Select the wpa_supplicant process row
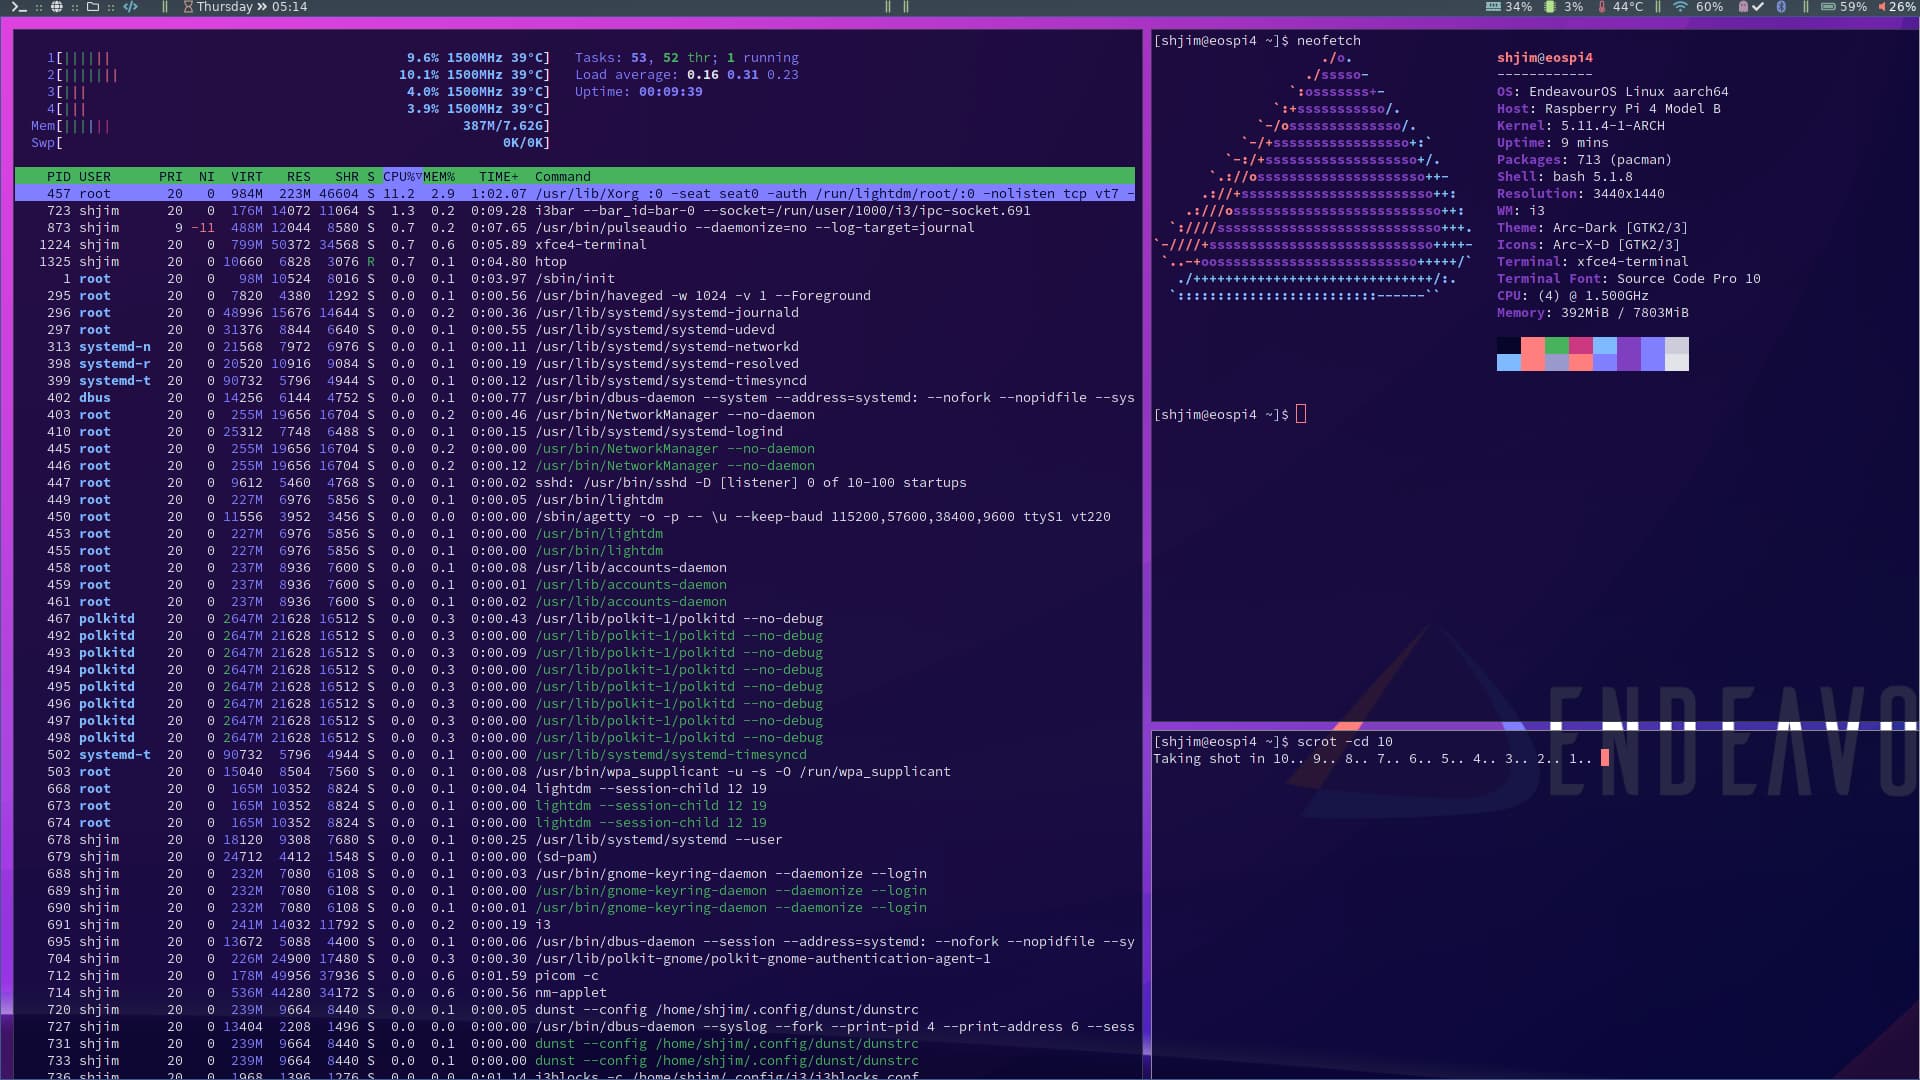The height and width of the screenshot is (1080, 1920). click(x=575, y=772)
